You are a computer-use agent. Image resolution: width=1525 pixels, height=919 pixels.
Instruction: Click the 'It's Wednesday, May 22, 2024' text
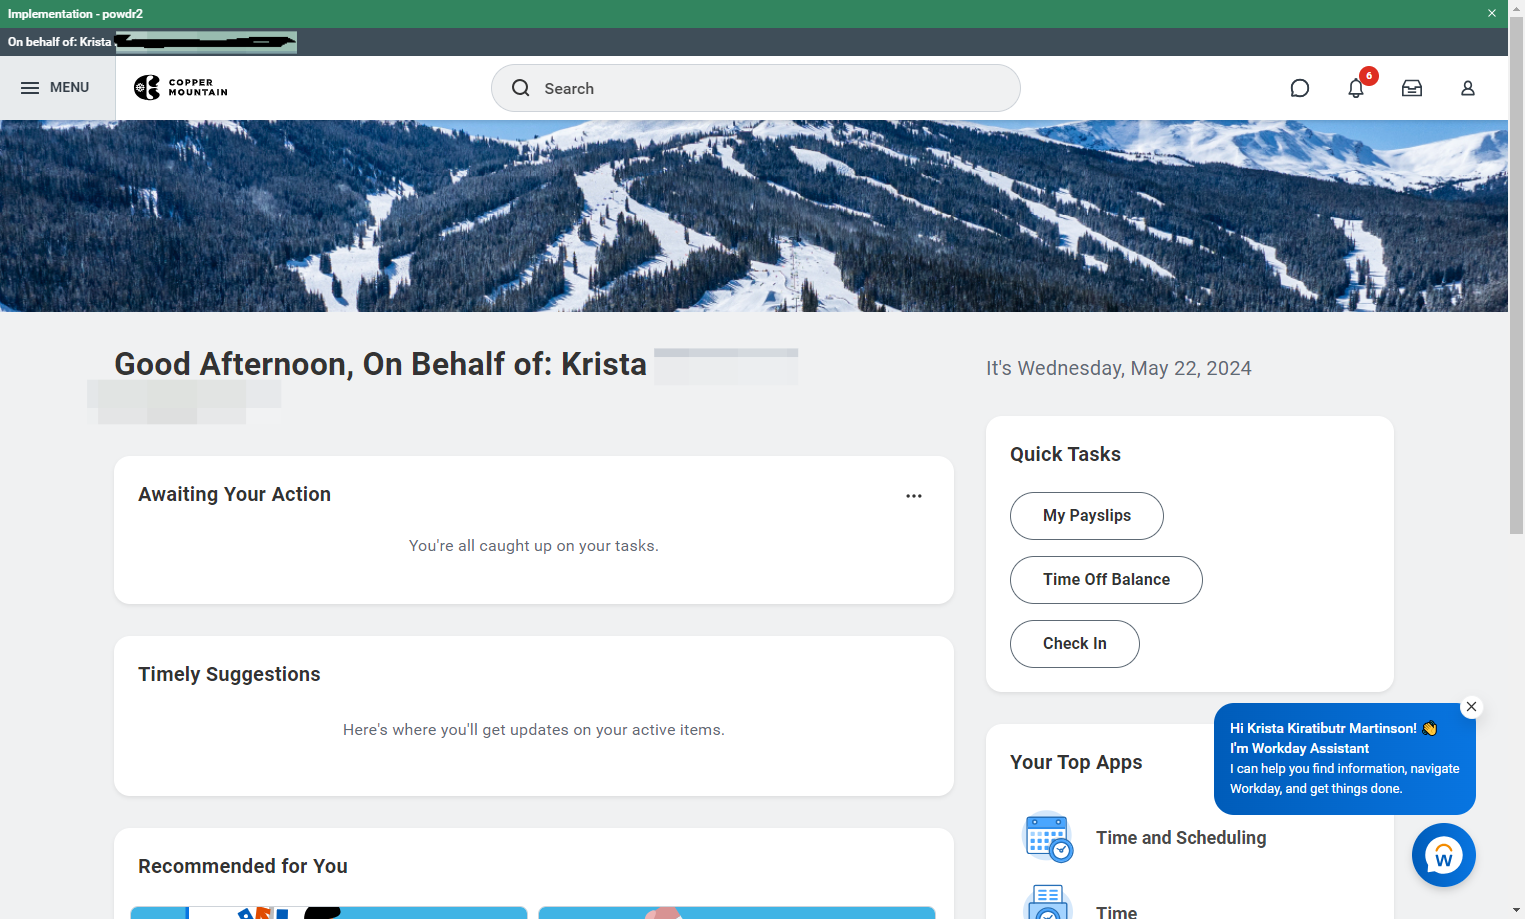(x=1119, y=368)
